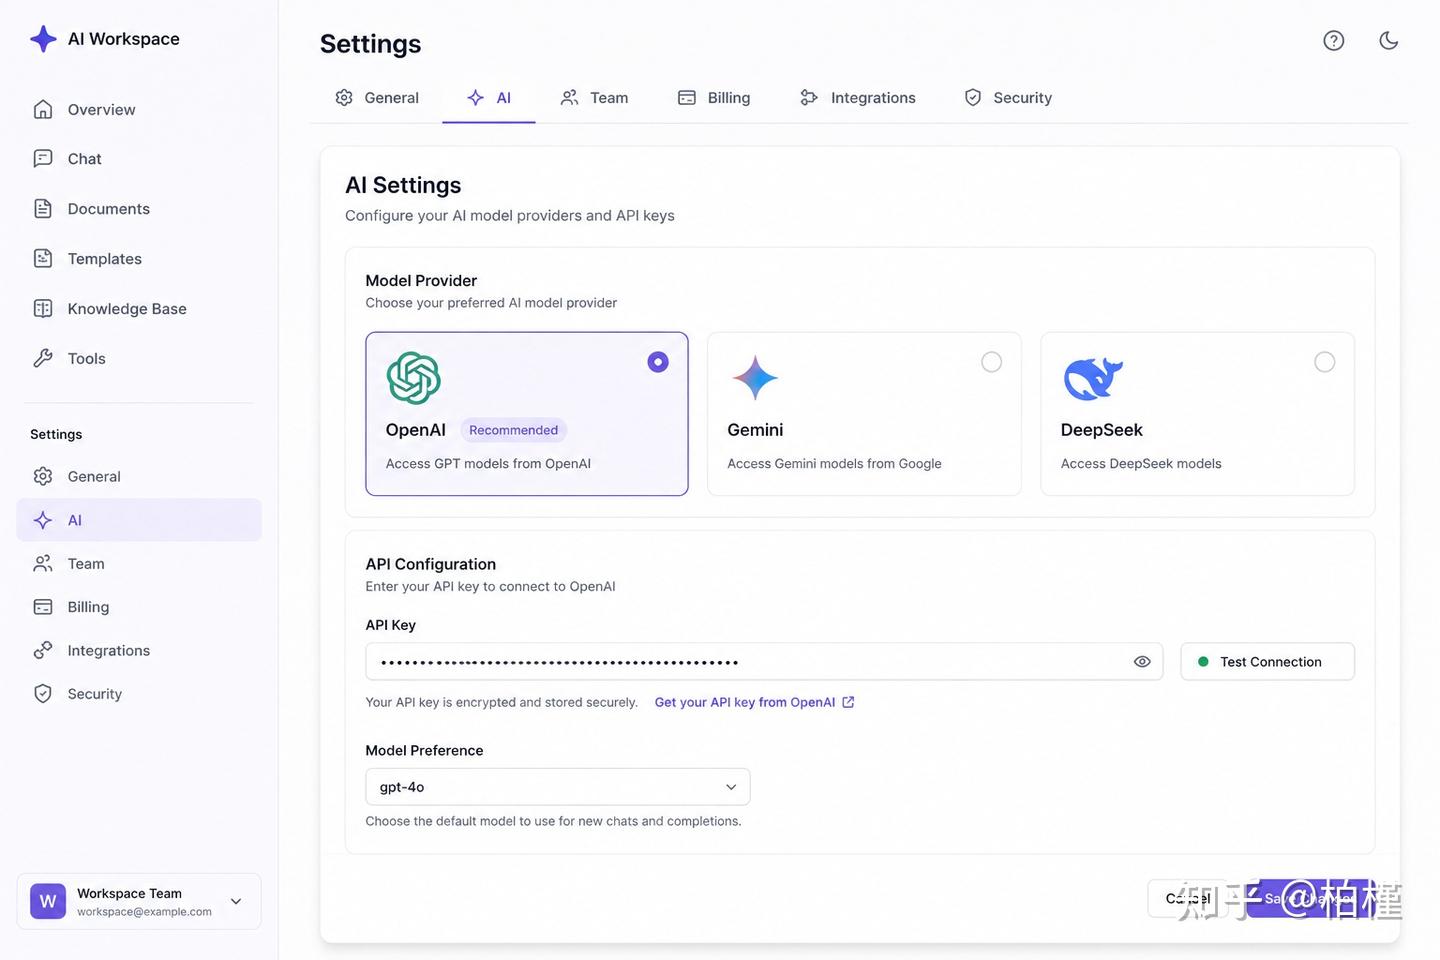Click the people icon beside sidebar Team
1440x960 pixels.
coord(43,563)
